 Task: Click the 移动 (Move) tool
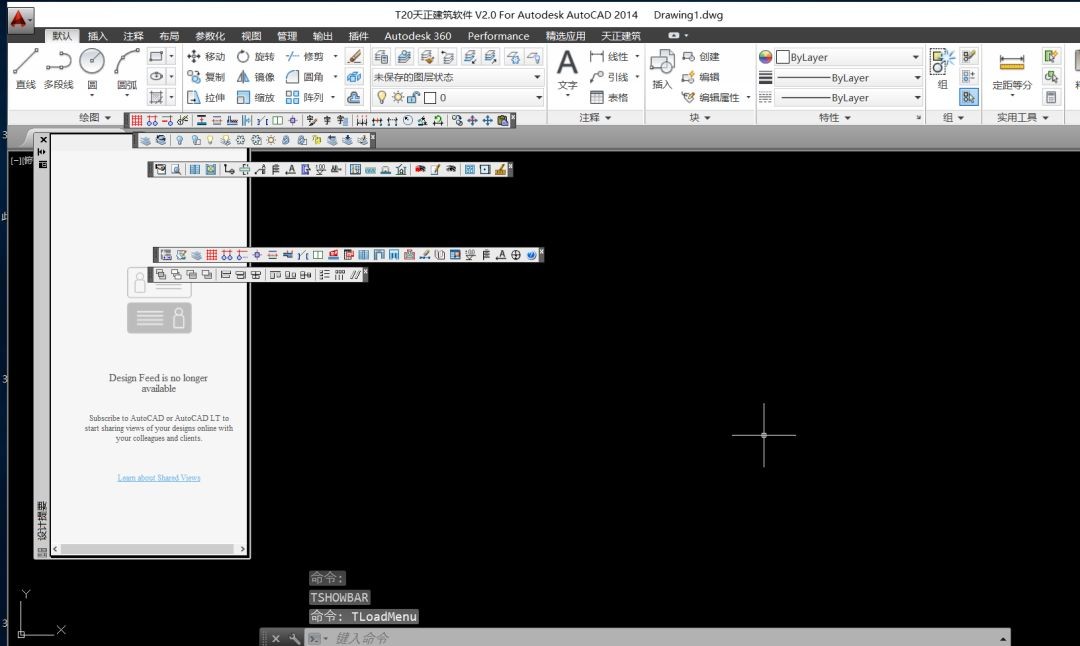point(206,56)
